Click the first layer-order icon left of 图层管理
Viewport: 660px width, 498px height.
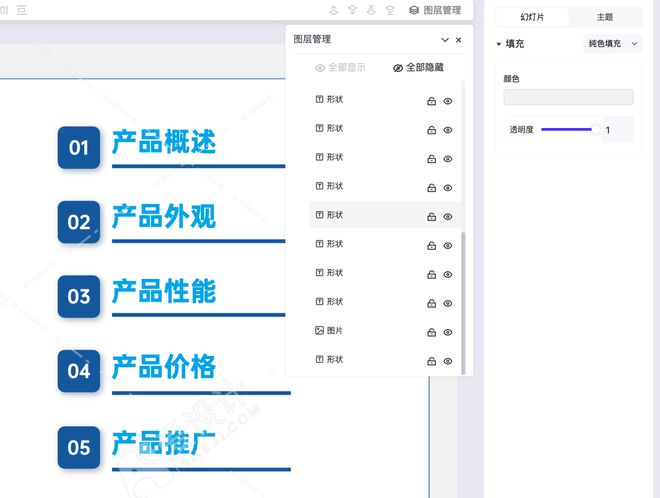coord(333,10)
